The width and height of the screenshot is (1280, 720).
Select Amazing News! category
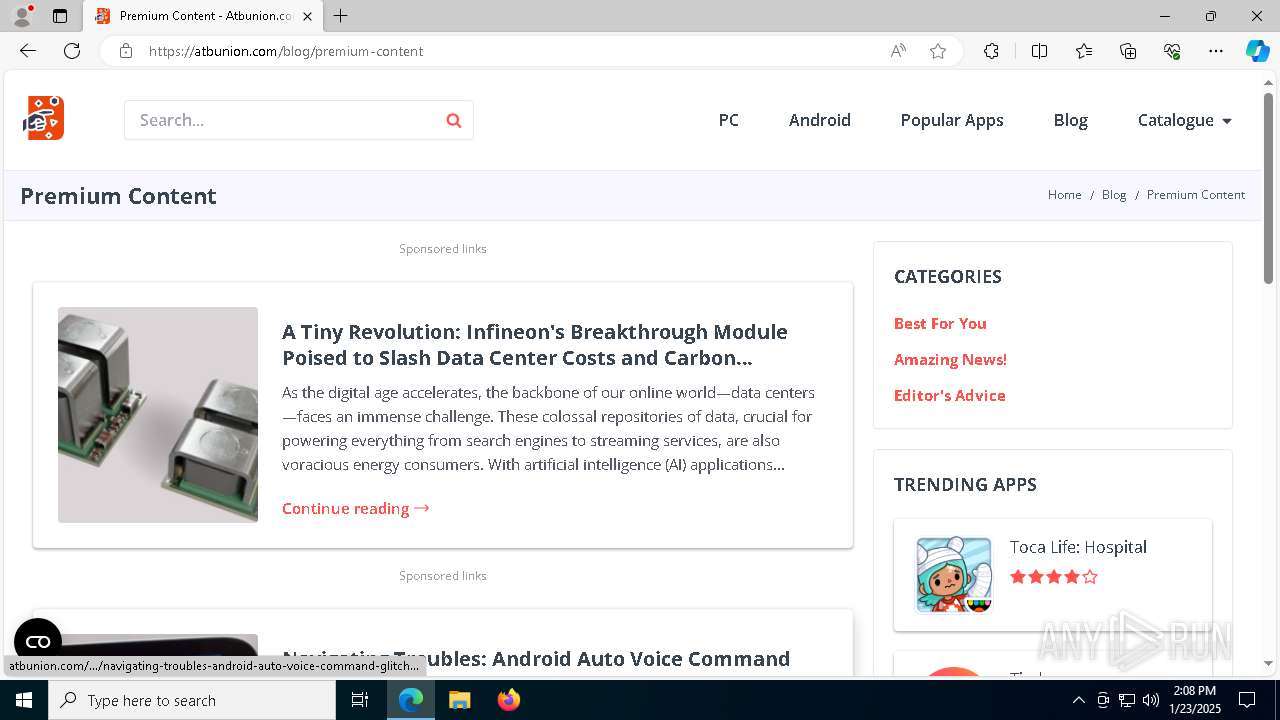pos(950,359)
